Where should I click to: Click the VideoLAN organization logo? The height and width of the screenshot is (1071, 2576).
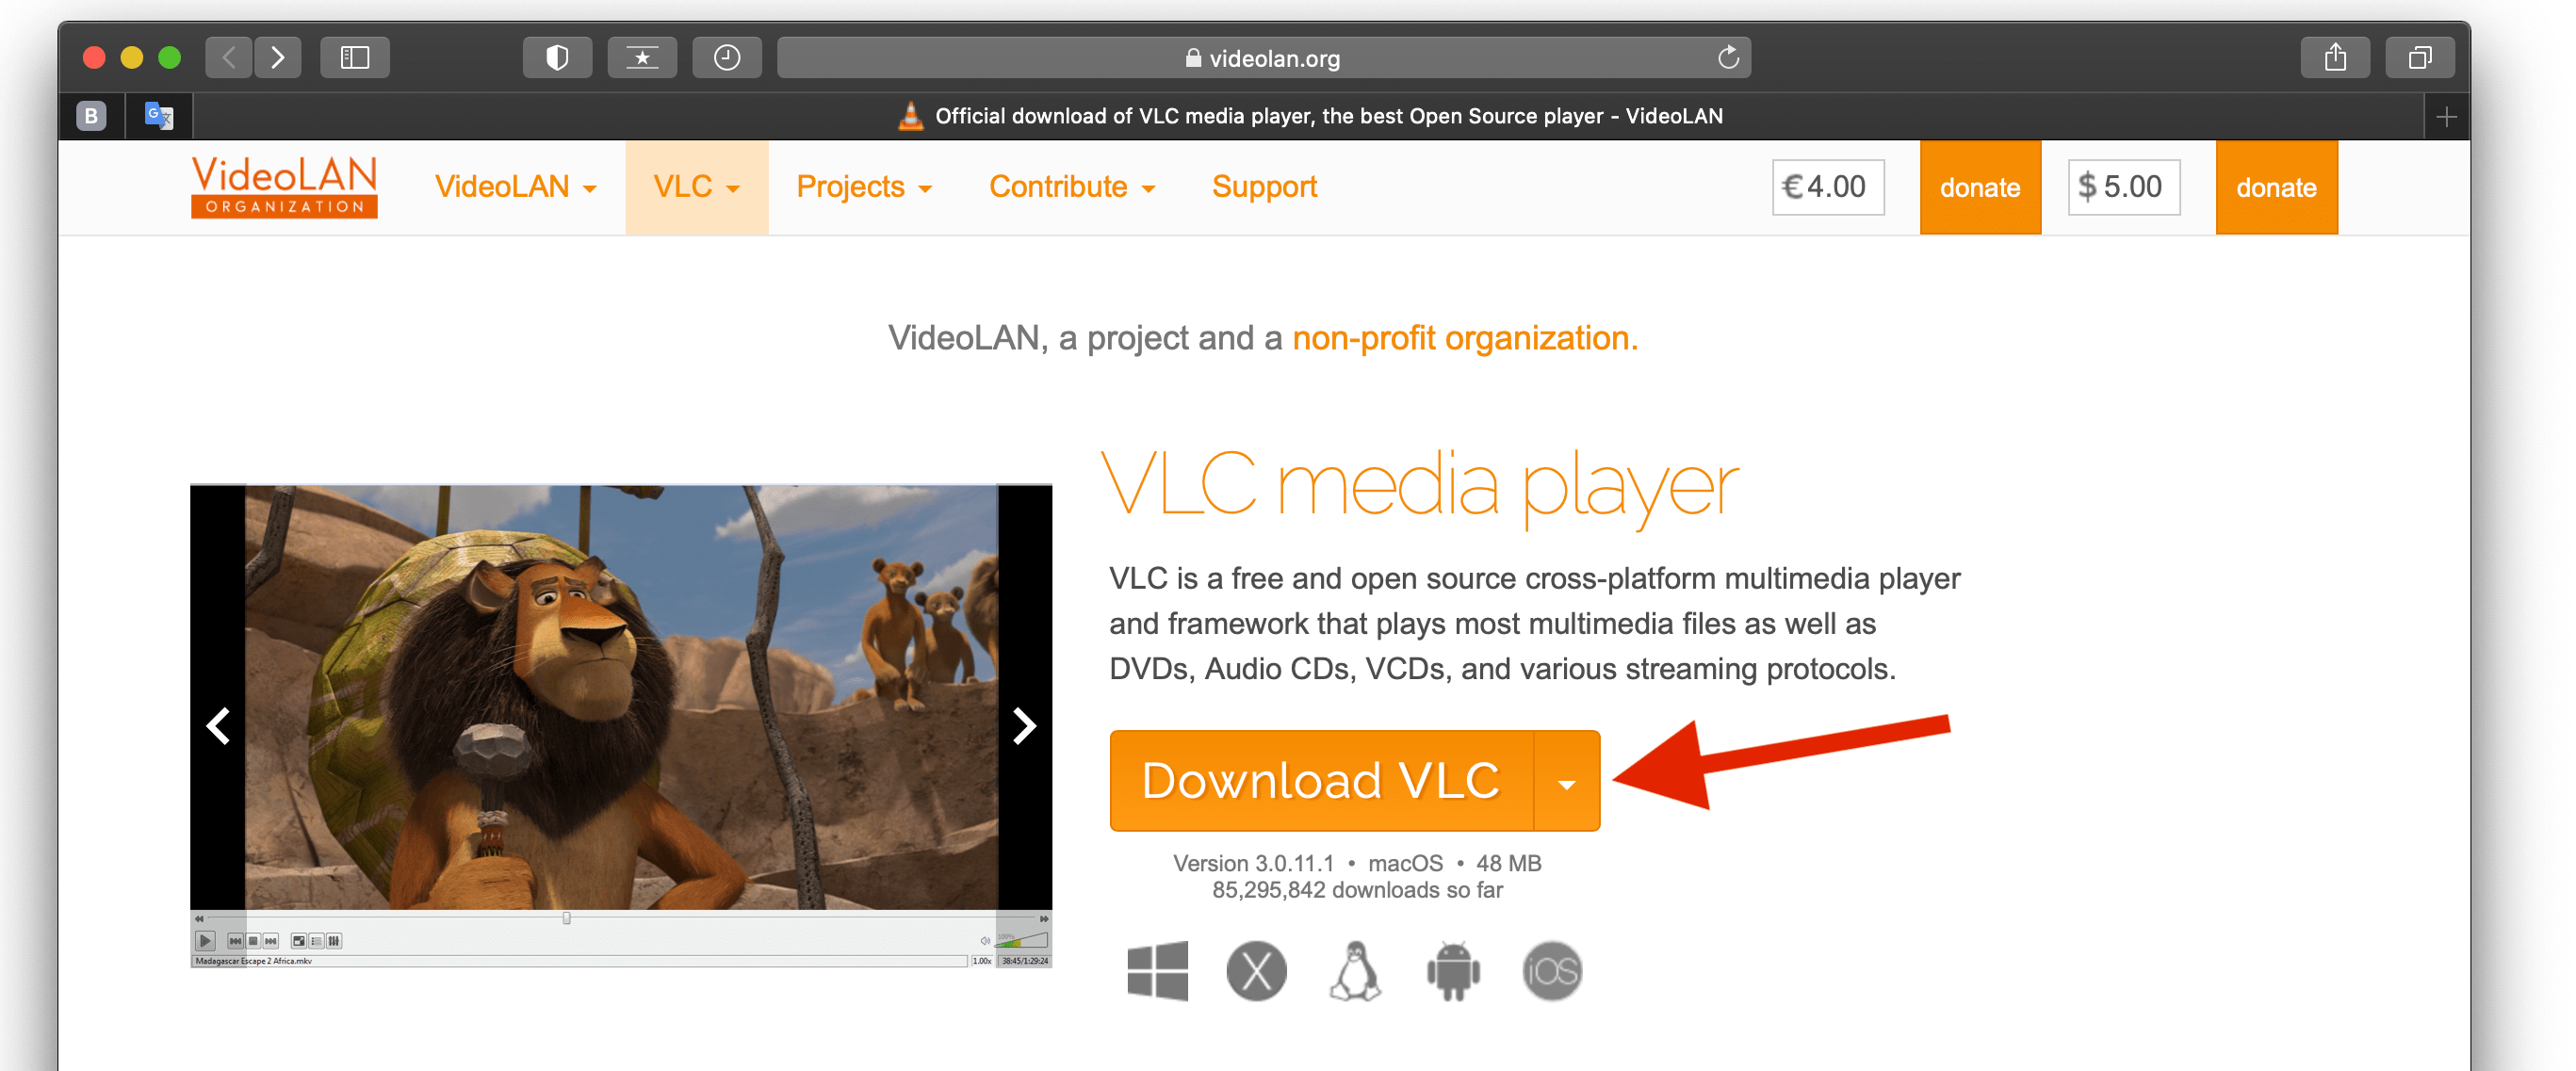pos(281,186)
